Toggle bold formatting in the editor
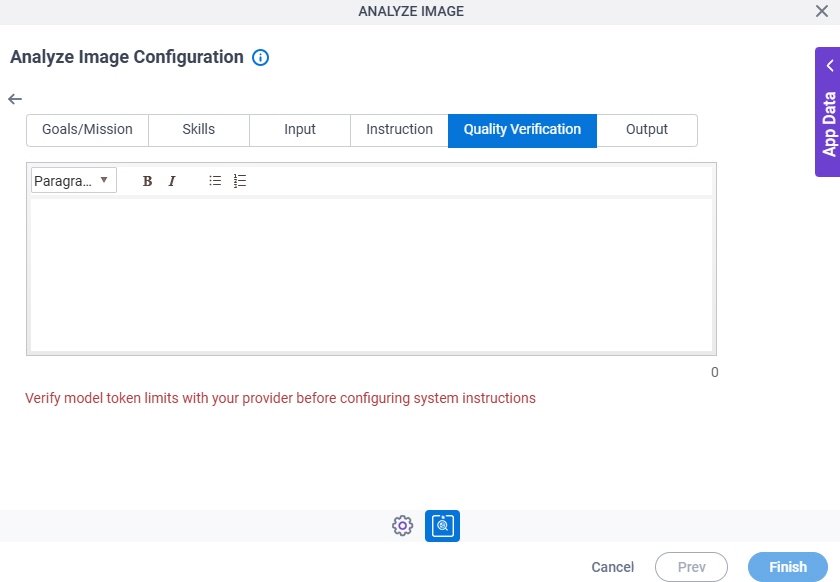Screen dimensions: 840x582 coord(147,181)
